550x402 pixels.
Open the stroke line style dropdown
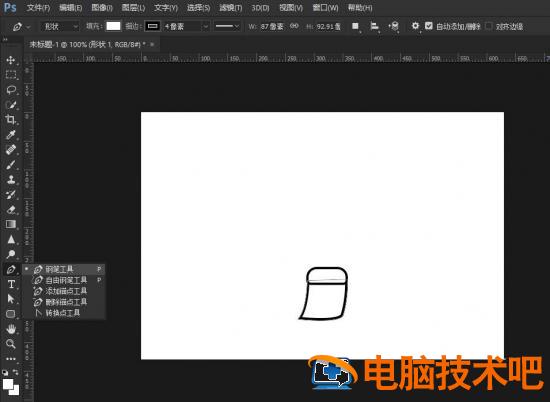pos(227,26)
